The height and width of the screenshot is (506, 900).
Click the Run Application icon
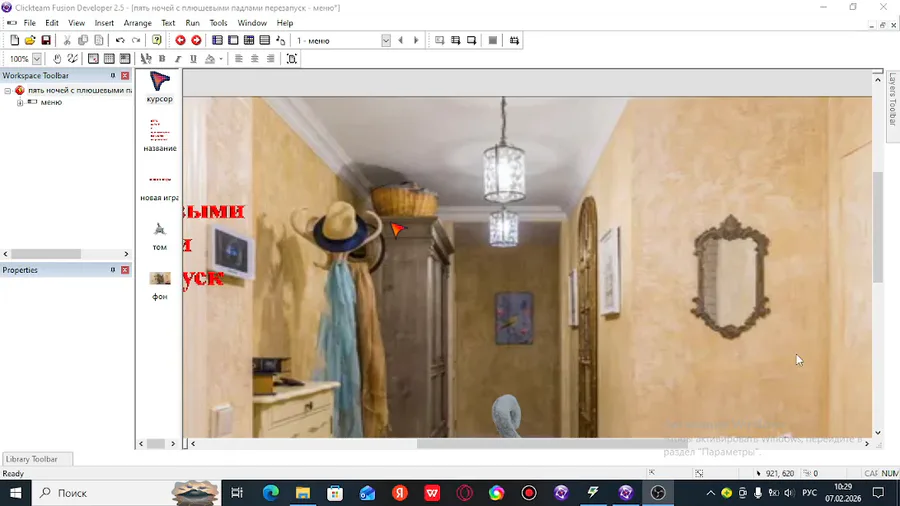pyautogui.click(x=455, y=40)
